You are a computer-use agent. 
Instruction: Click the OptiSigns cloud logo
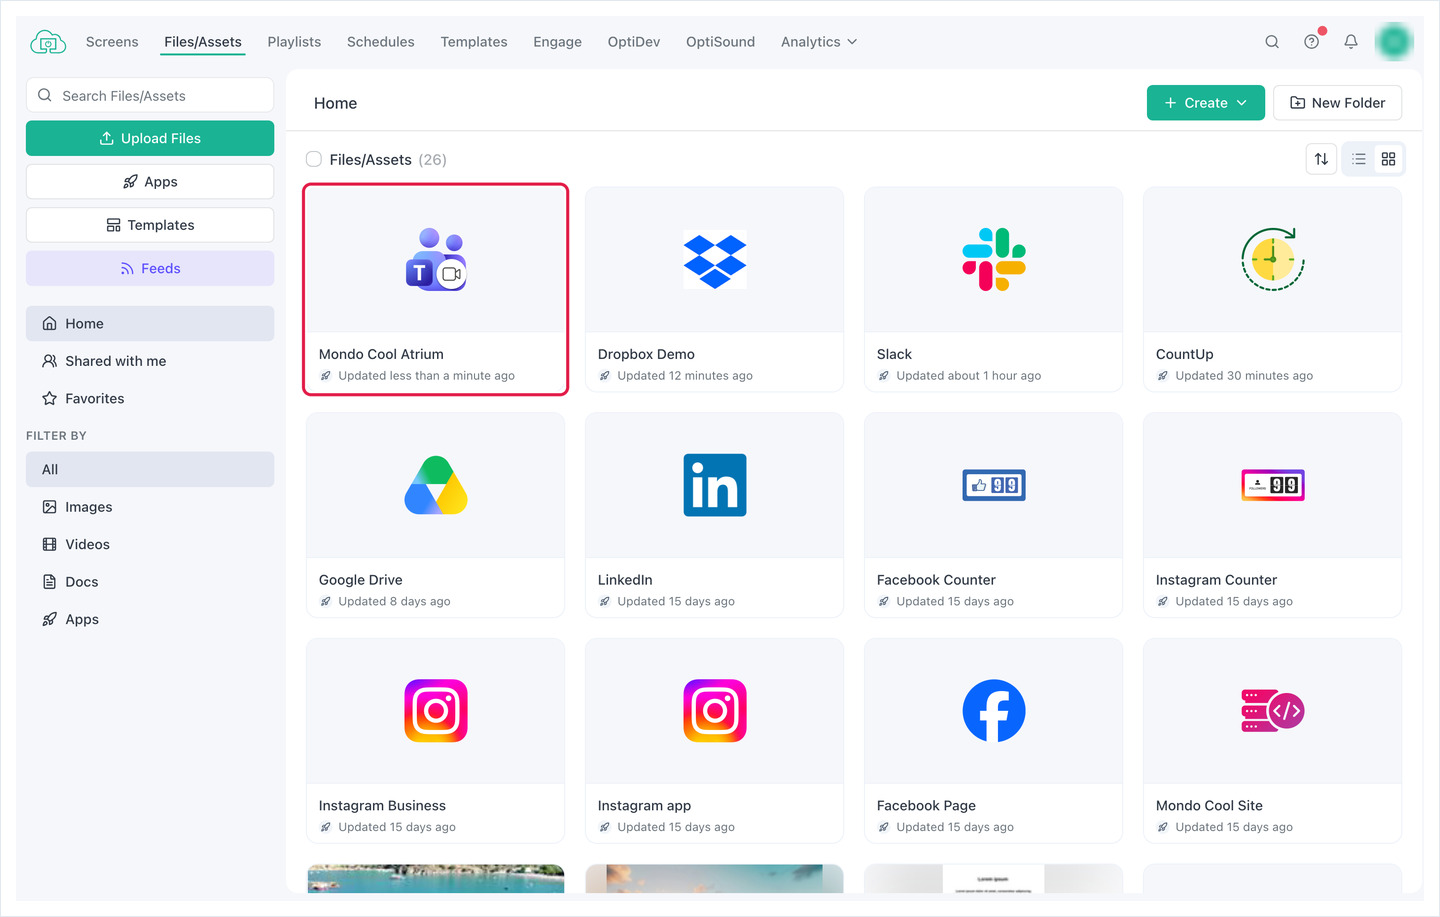tap(48, 42)
